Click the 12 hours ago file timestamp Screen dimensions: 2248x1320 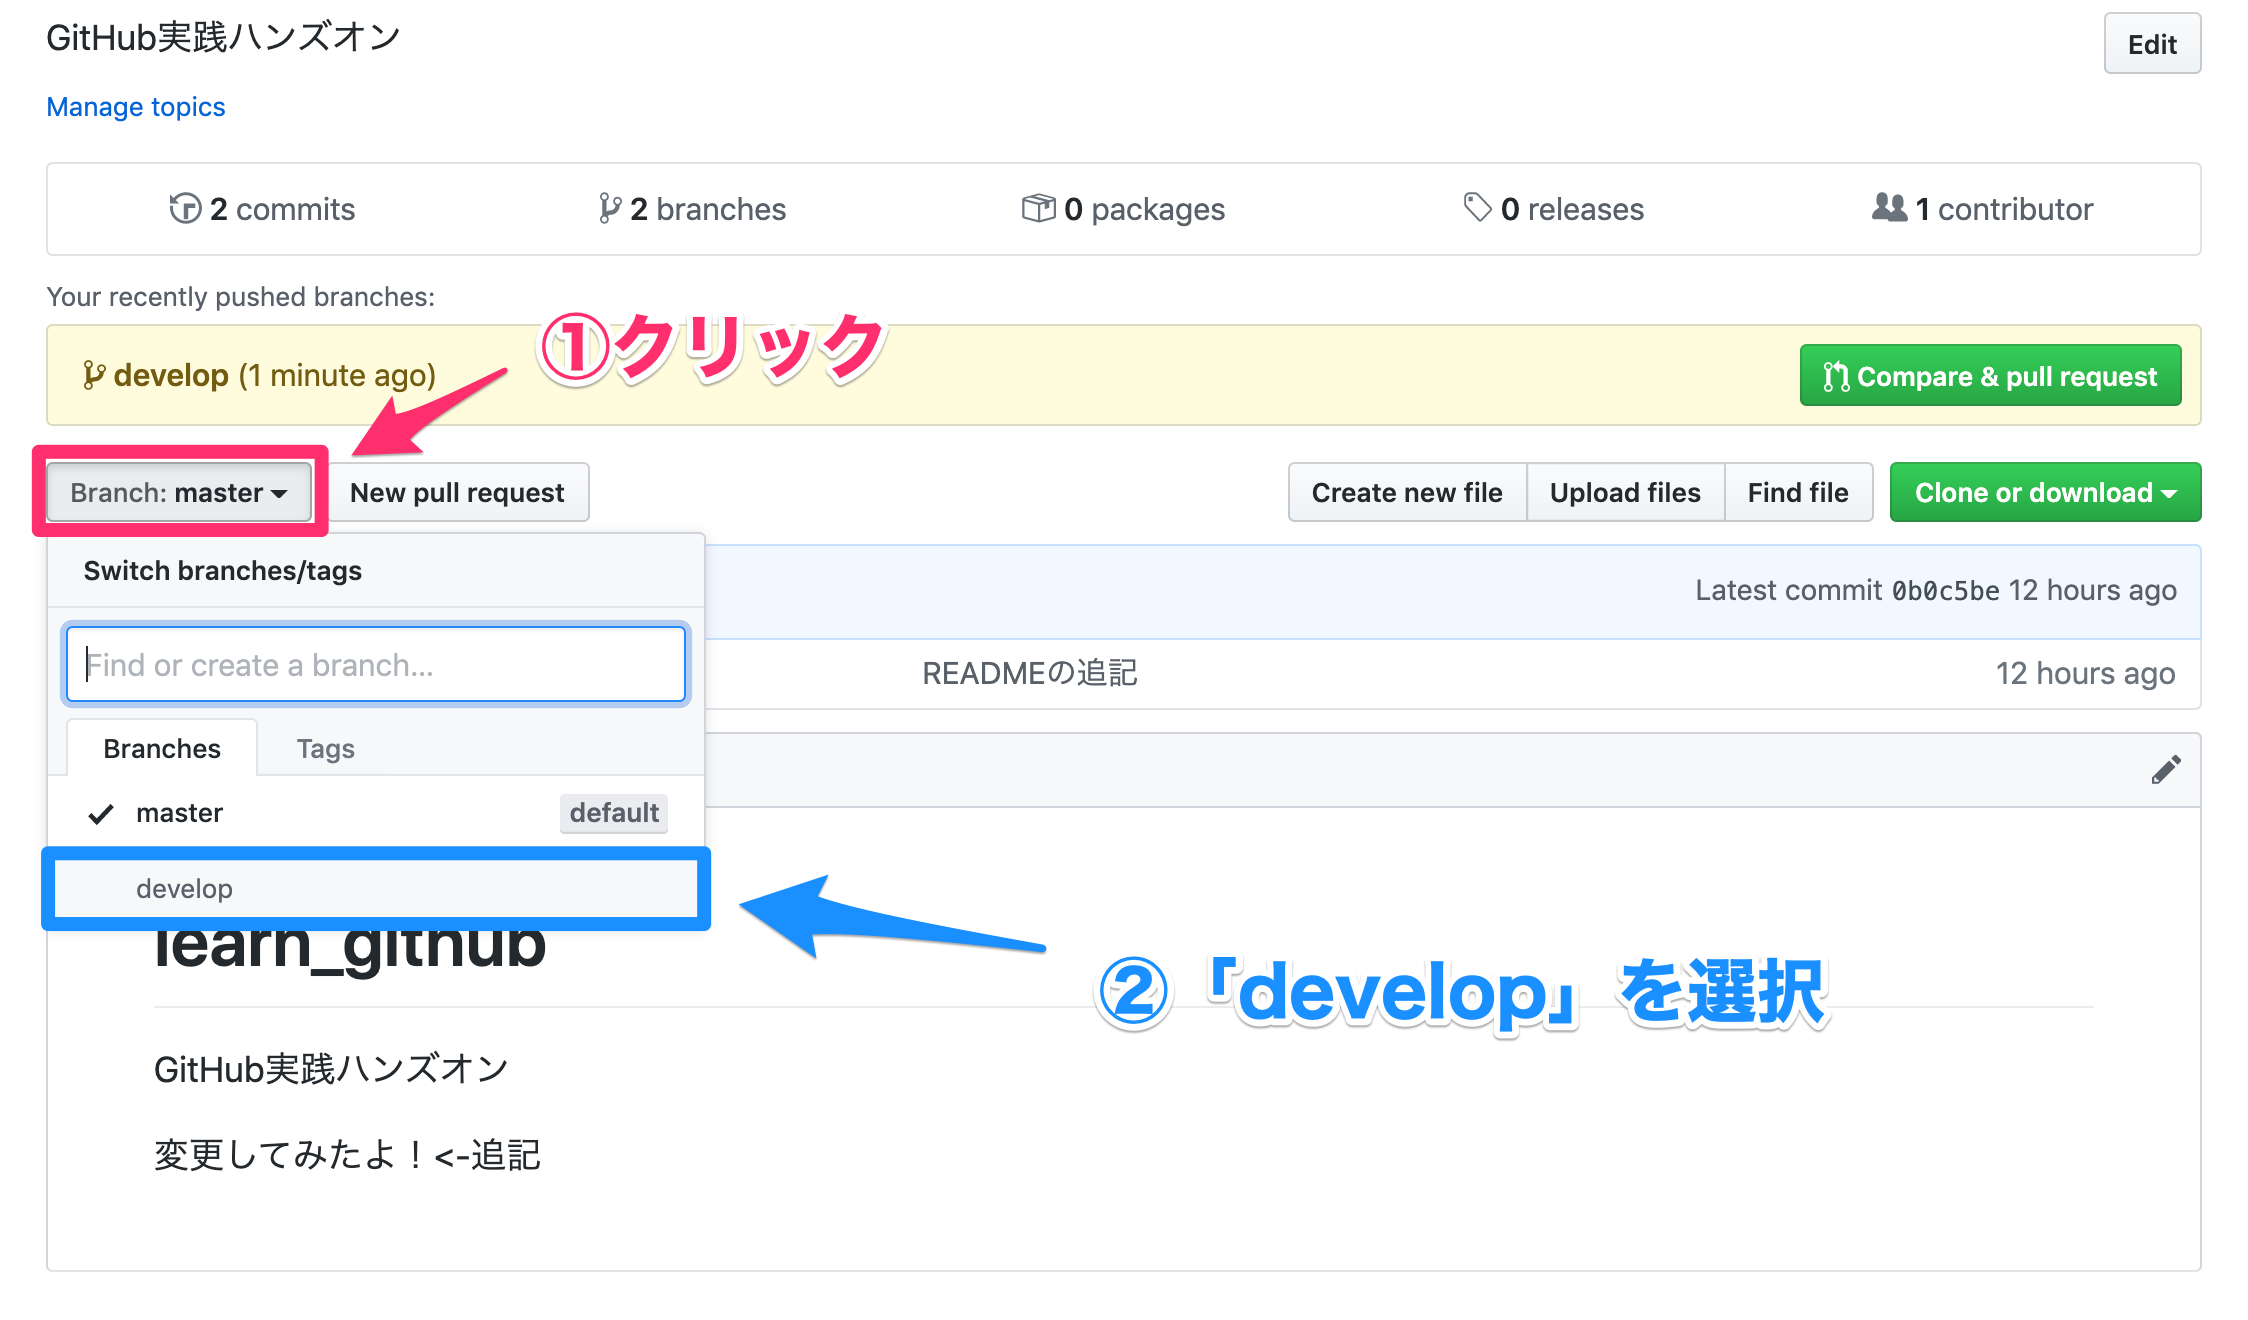pyautogui.click(x=2085, y=673)
